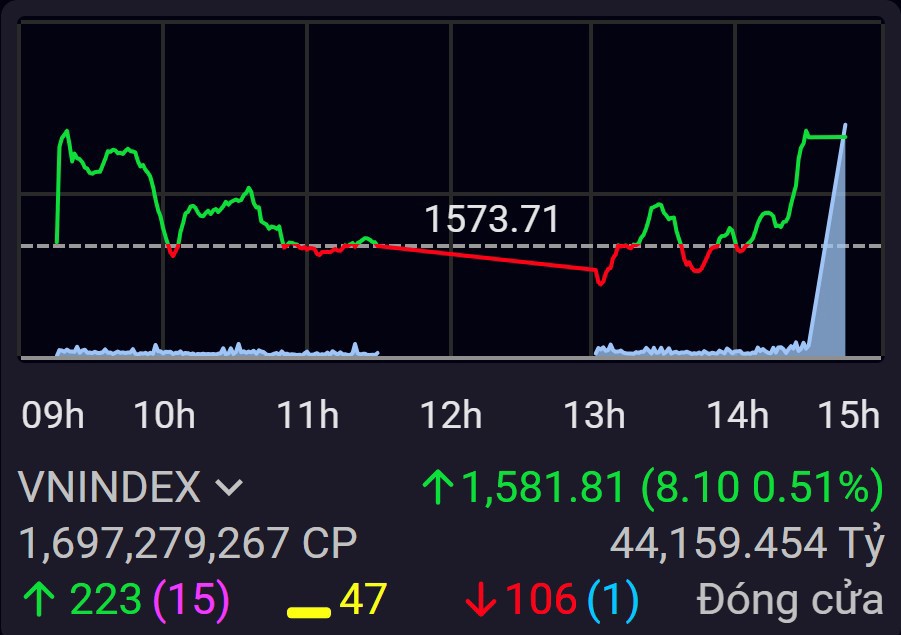
Task: Click the 13h time axis label
Action: tap(594, 415)
